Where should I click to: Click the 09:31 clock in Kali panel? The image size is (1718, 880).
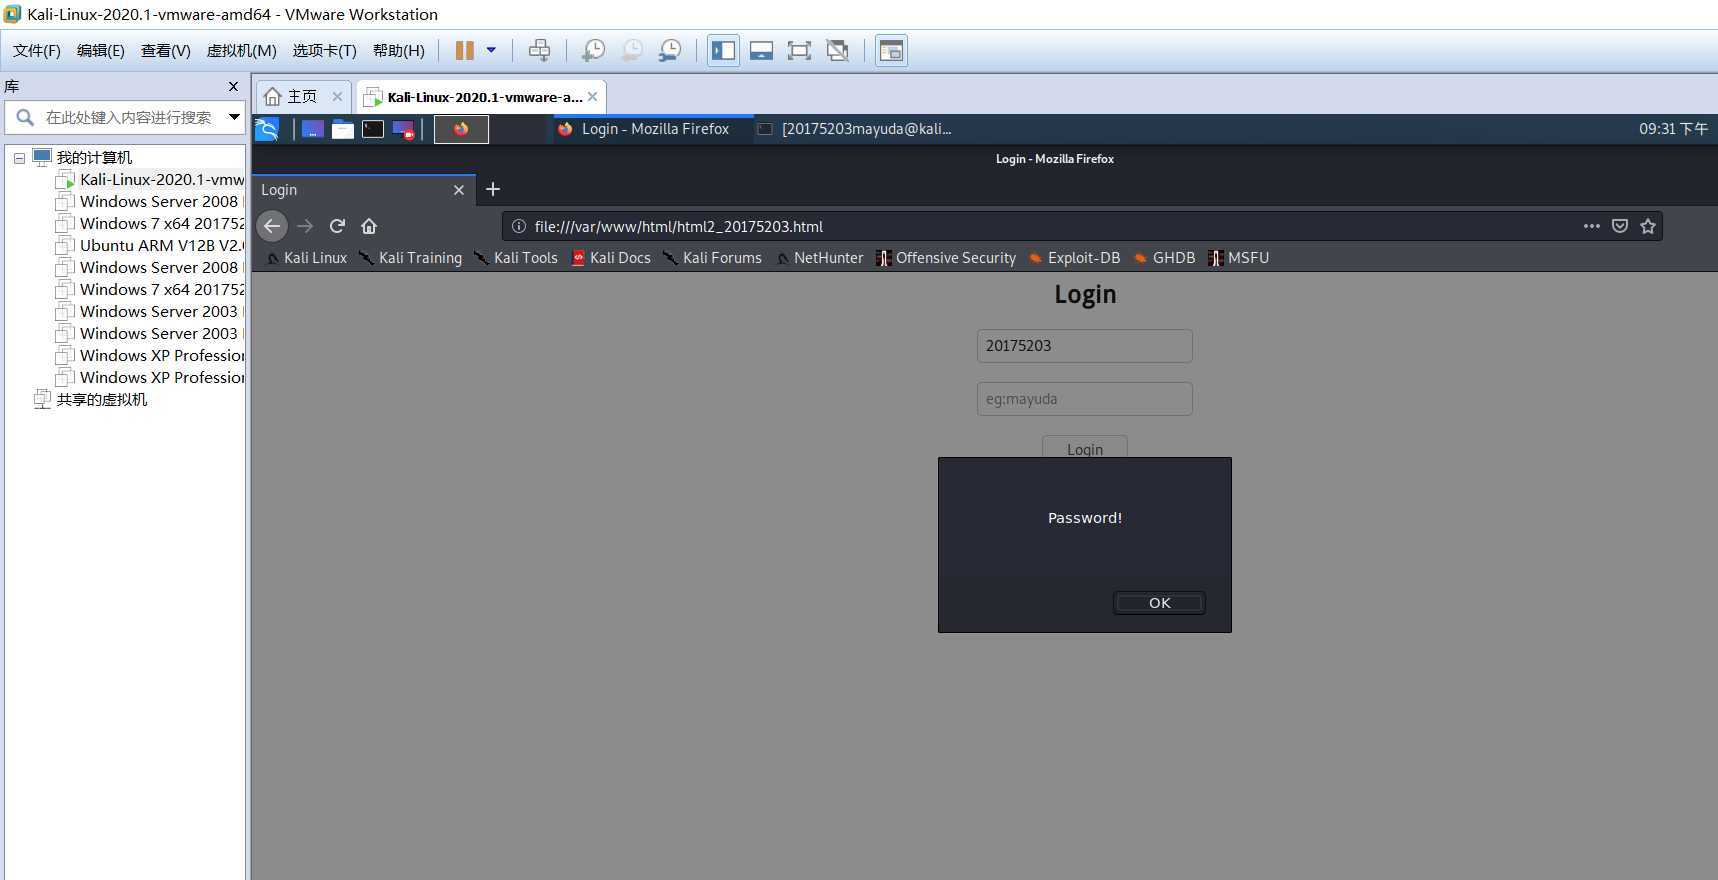[1673, 129]
